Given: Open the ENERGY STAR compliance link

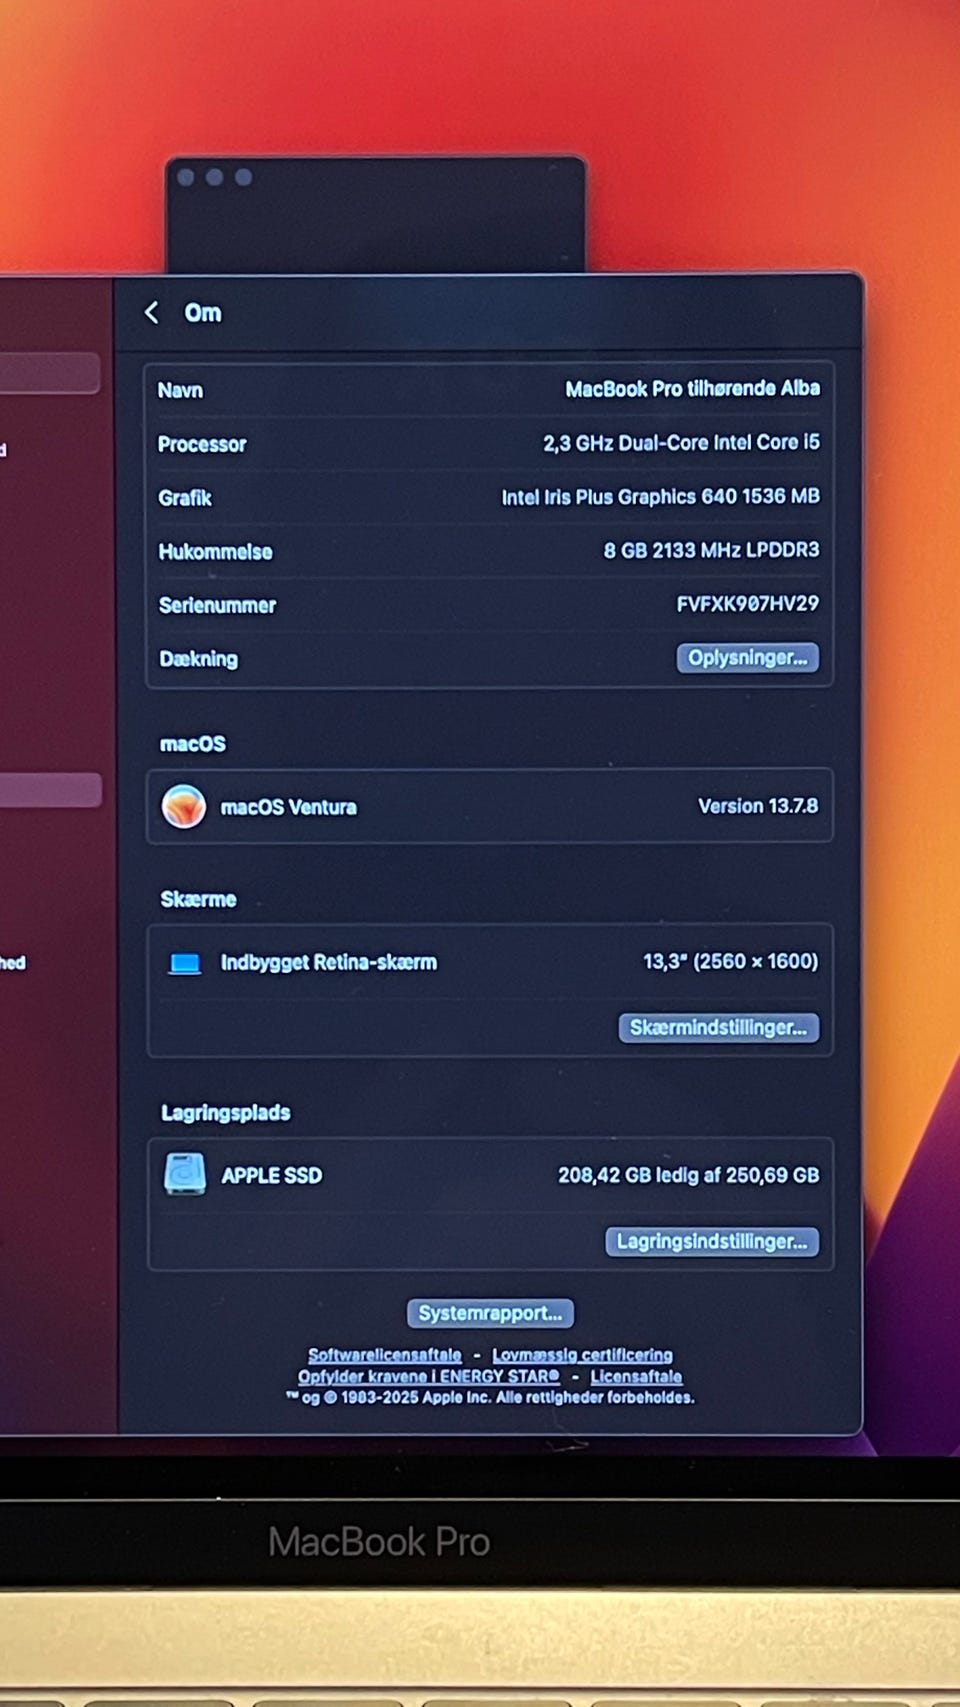Looking at the screenshot, I should pyautogui.click(x=428, y=1377).
